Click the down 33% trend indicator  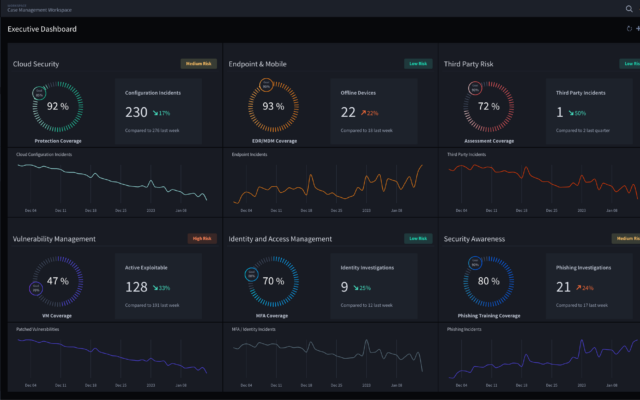tap(162, 288)
